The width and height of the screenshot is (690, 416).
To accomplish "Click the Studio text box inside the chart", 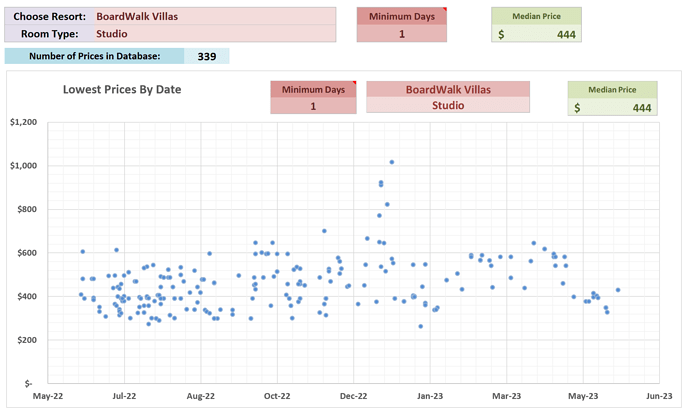I will (446, 106).
